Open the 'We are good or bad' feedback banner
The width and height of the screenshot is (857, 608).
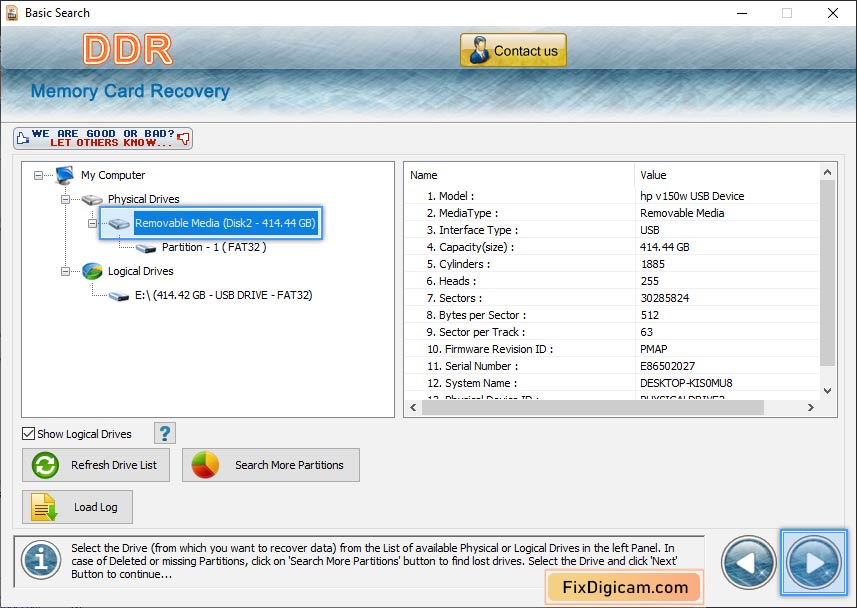tap(103, 138)
